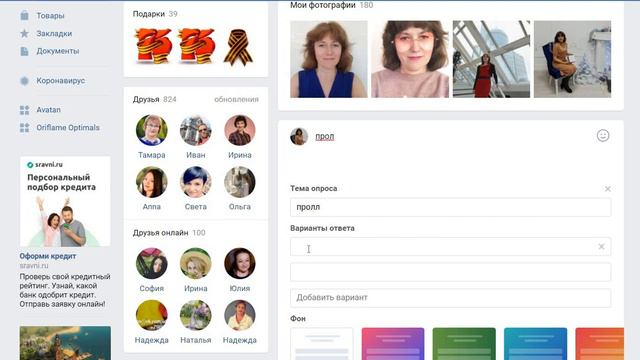Open online friend Наталья's avatar
Image resolution: width=640 pixels, height=360 pixels.
click(196, 316)
